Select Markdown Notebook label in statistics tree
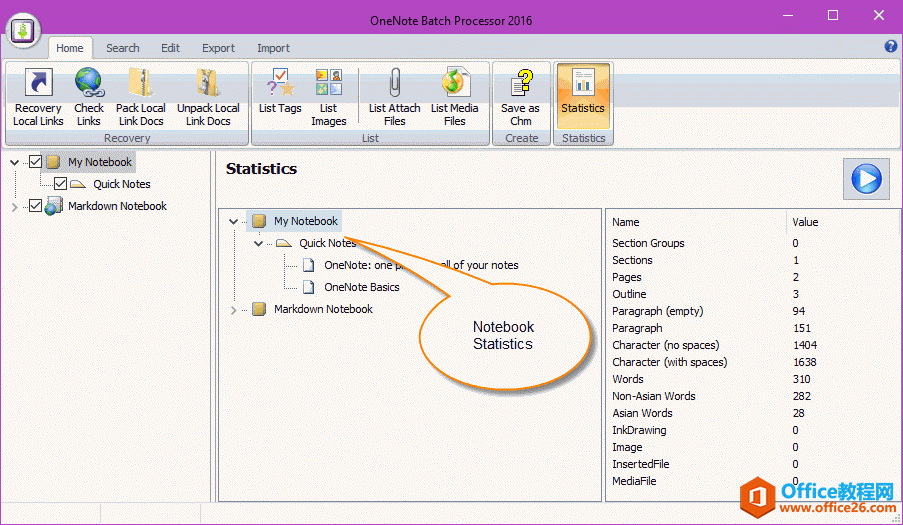 pos(323,309)
